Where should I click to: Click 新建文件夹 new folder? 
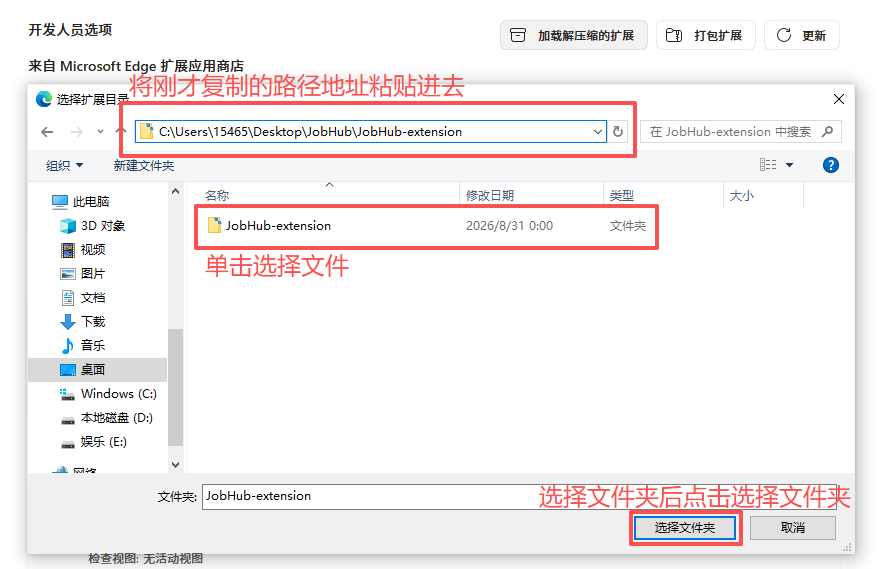tap(144, 166)
